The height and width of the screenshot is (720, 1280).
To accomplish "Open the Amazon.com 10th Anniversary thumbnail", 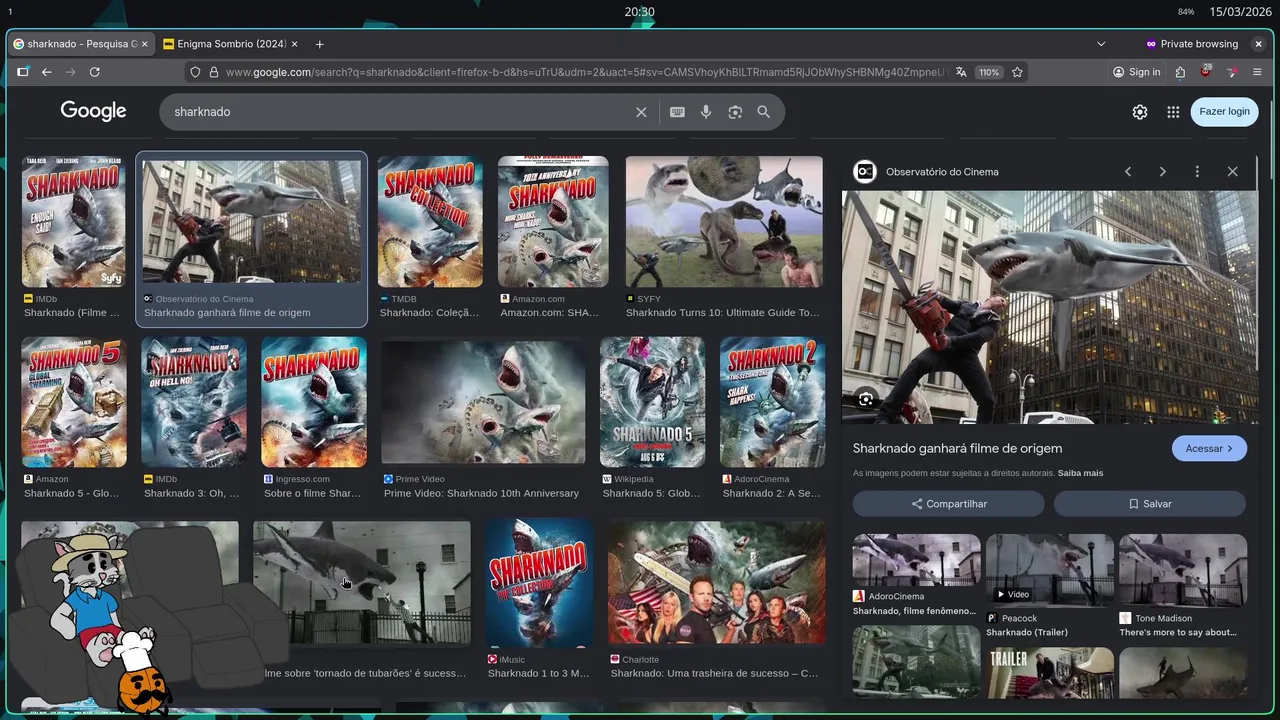I will (x=553, y=222).
